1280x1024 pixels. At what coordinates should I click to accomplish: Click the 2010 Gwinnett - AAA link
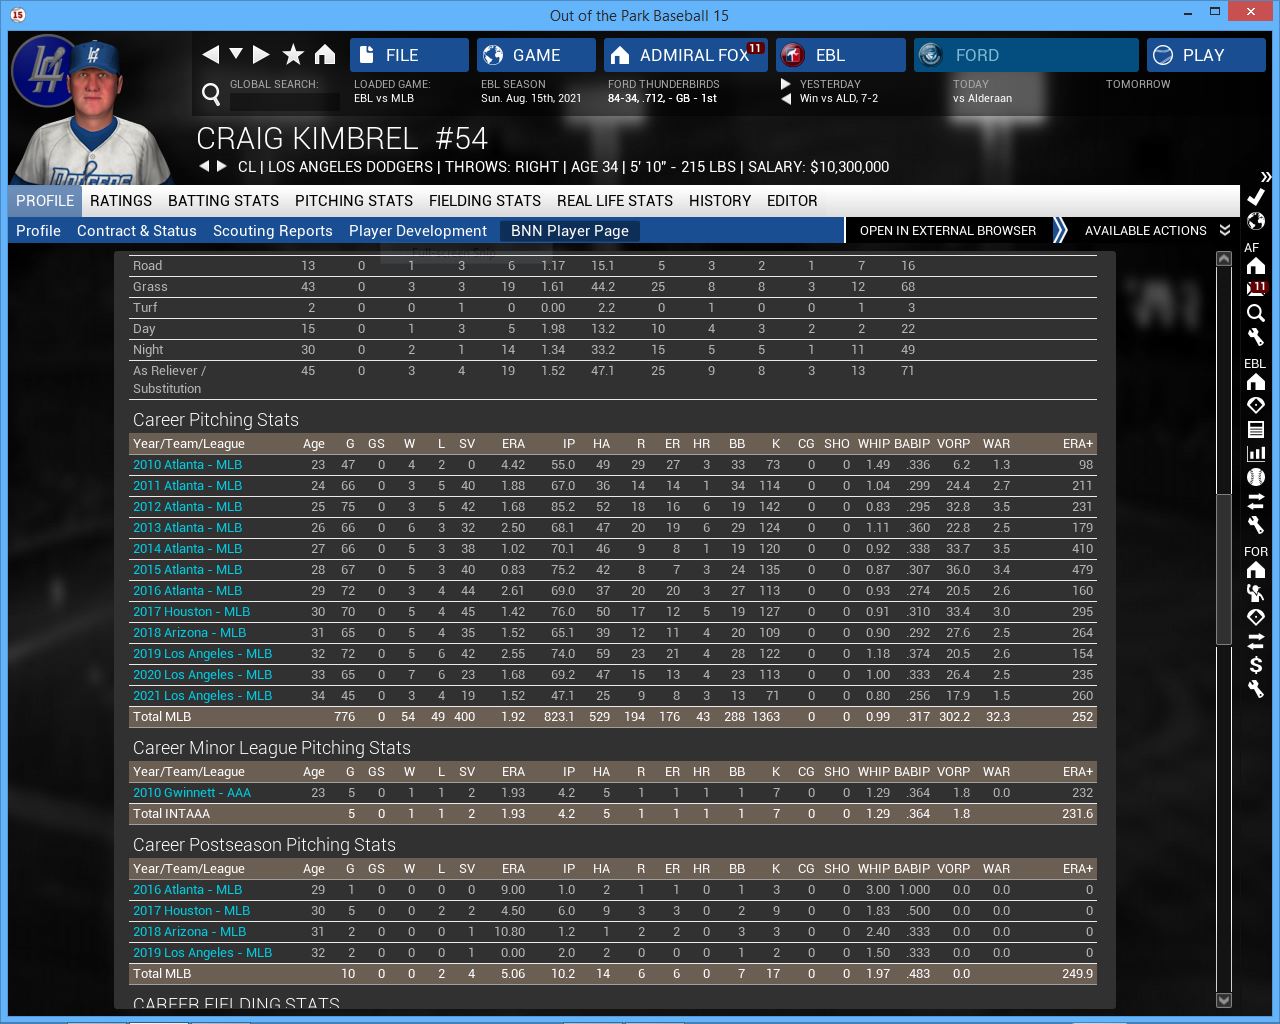coord(191,793)
